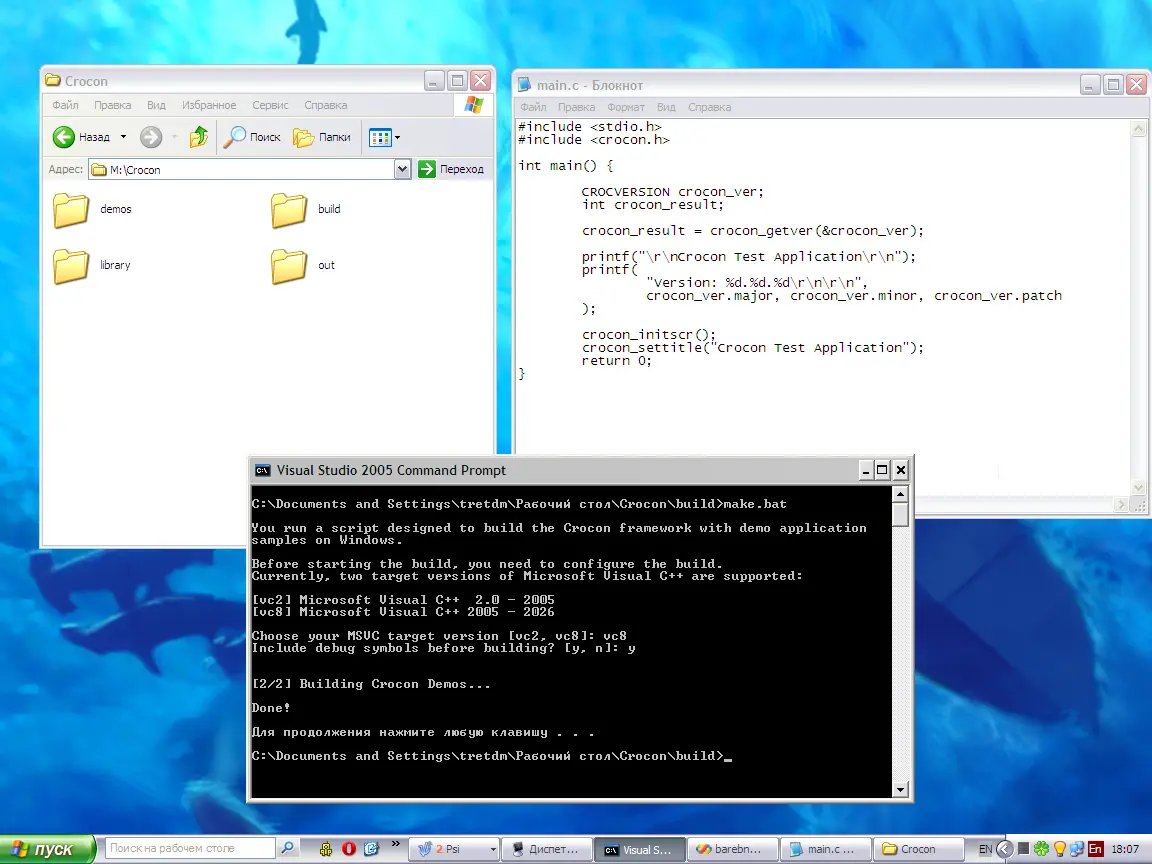Click the Пуск Start button
Screen dimensions: 1152x864
click(47, 849)
